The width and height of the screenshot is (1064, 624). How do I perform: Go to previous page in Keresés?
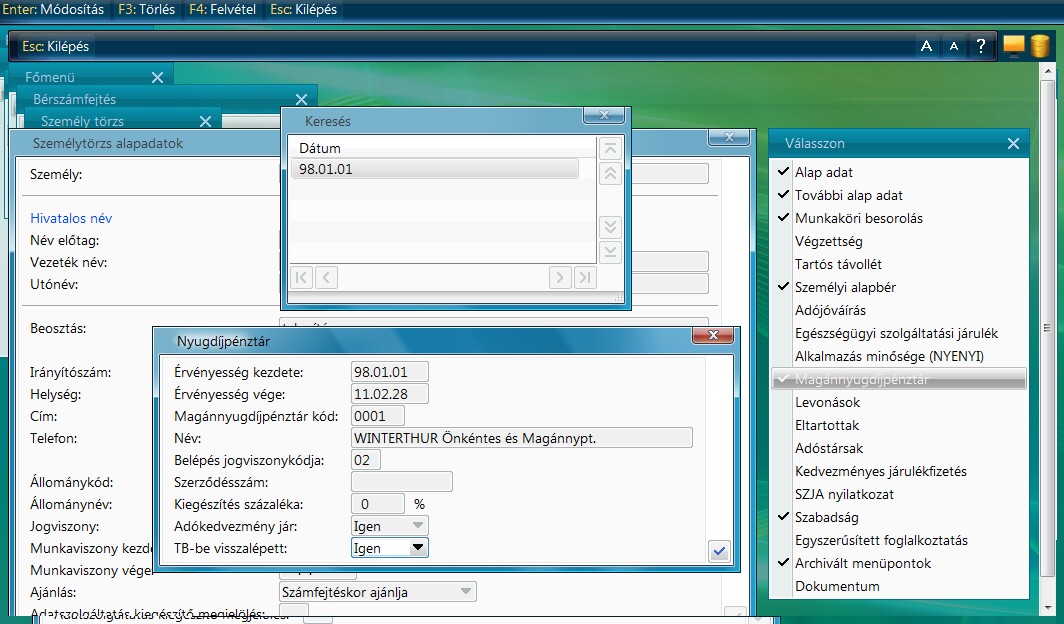326,277
